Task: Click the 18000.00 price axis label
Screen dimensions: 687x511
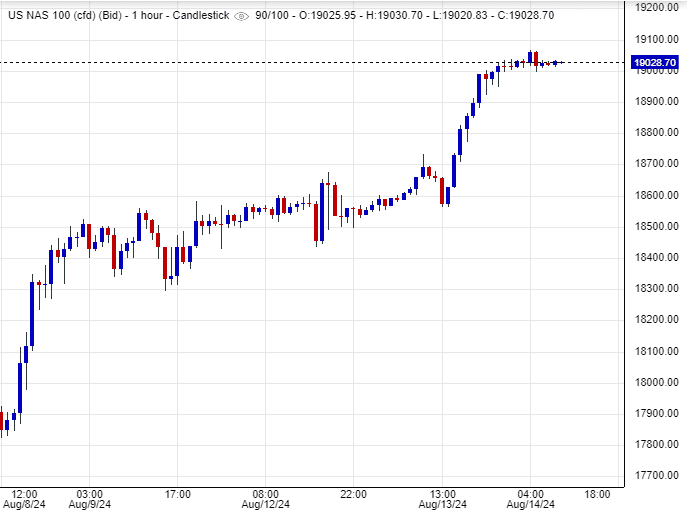Action: pyautogui.click(x=657, y=382)
